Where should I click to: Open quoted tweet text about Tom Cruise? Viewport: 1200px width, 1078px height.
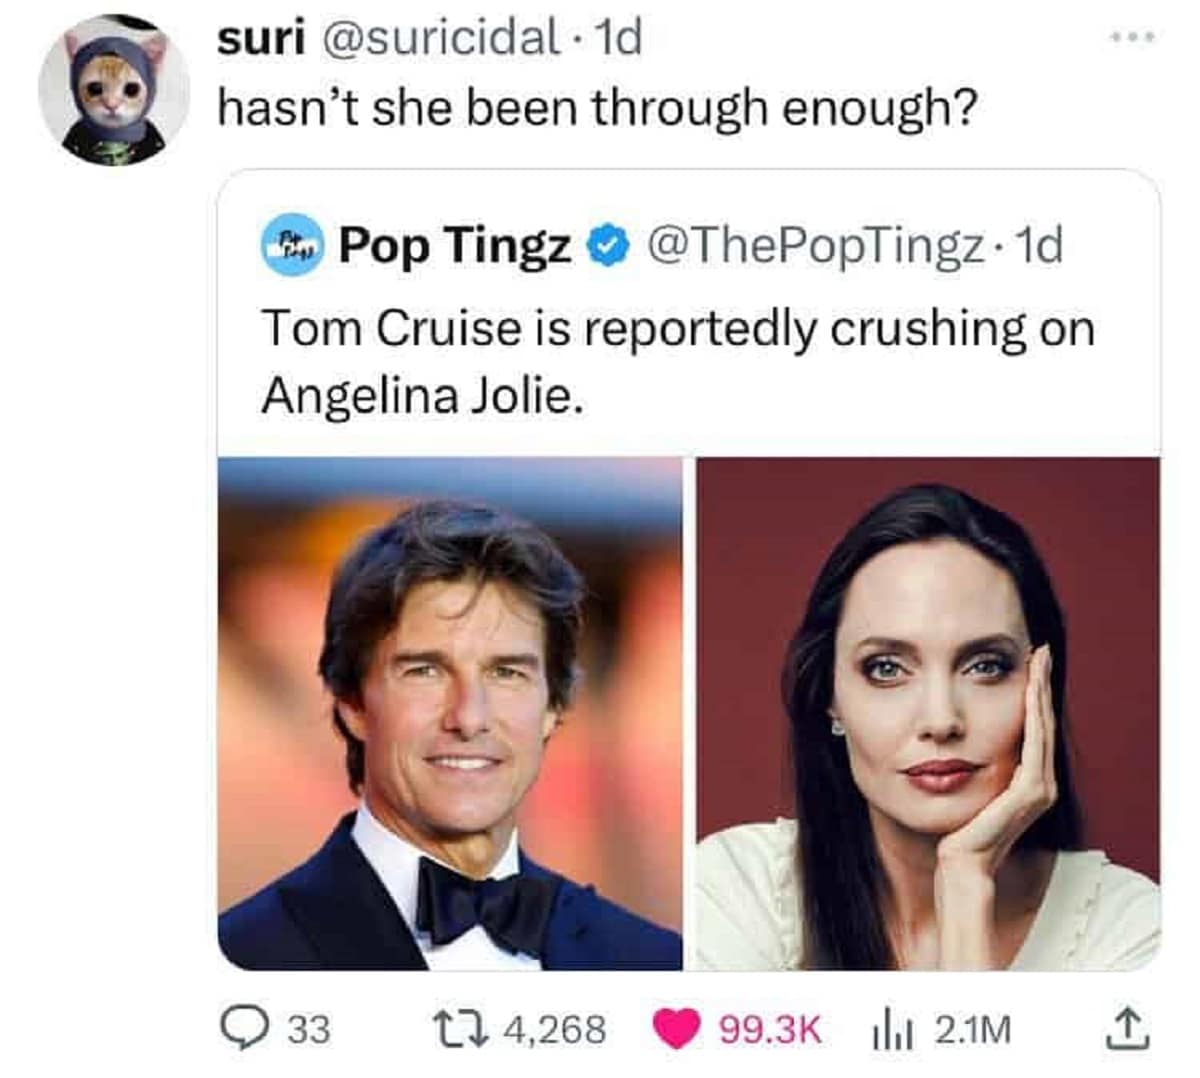(x=677, y=360)
